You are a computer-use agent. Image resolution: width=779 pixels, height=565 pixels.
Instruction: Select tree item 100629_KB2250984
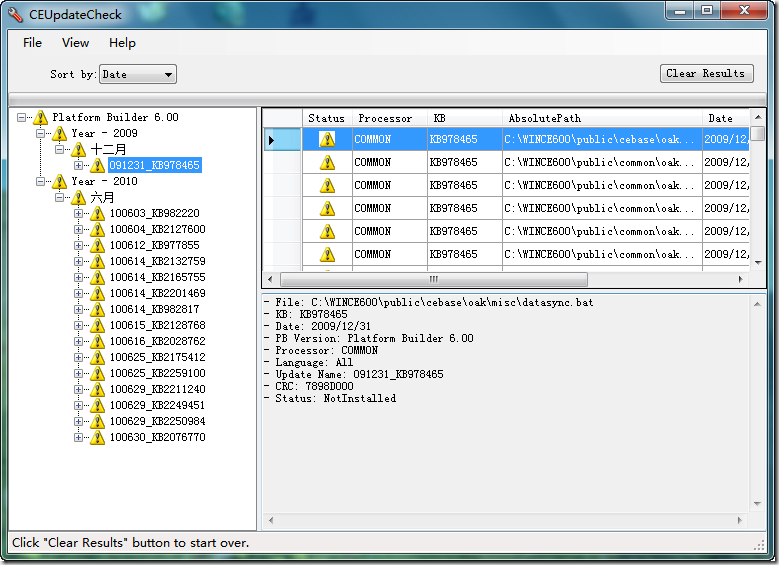tap(157, 421)
